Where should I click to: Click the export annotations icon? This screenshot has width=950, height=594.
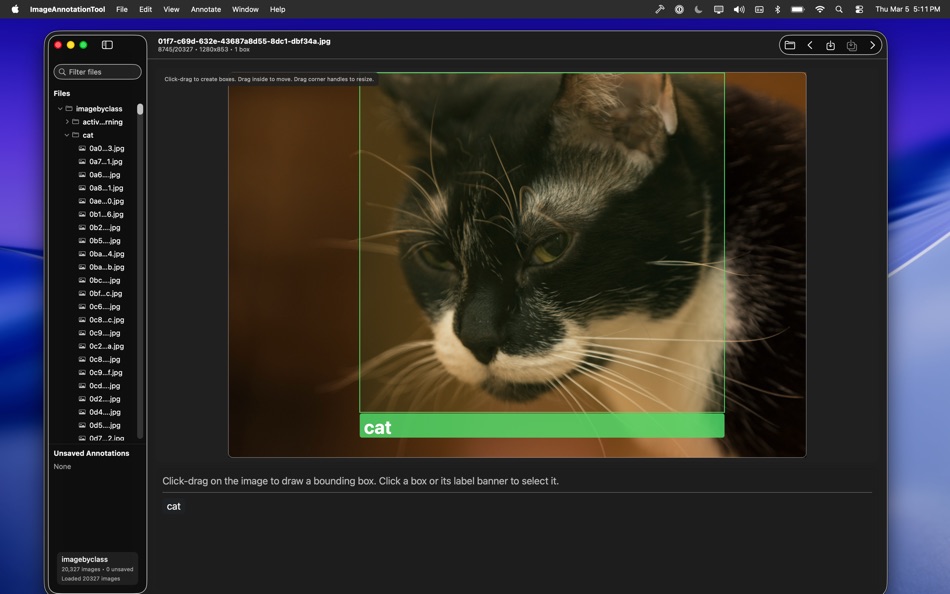click(829, 45)
